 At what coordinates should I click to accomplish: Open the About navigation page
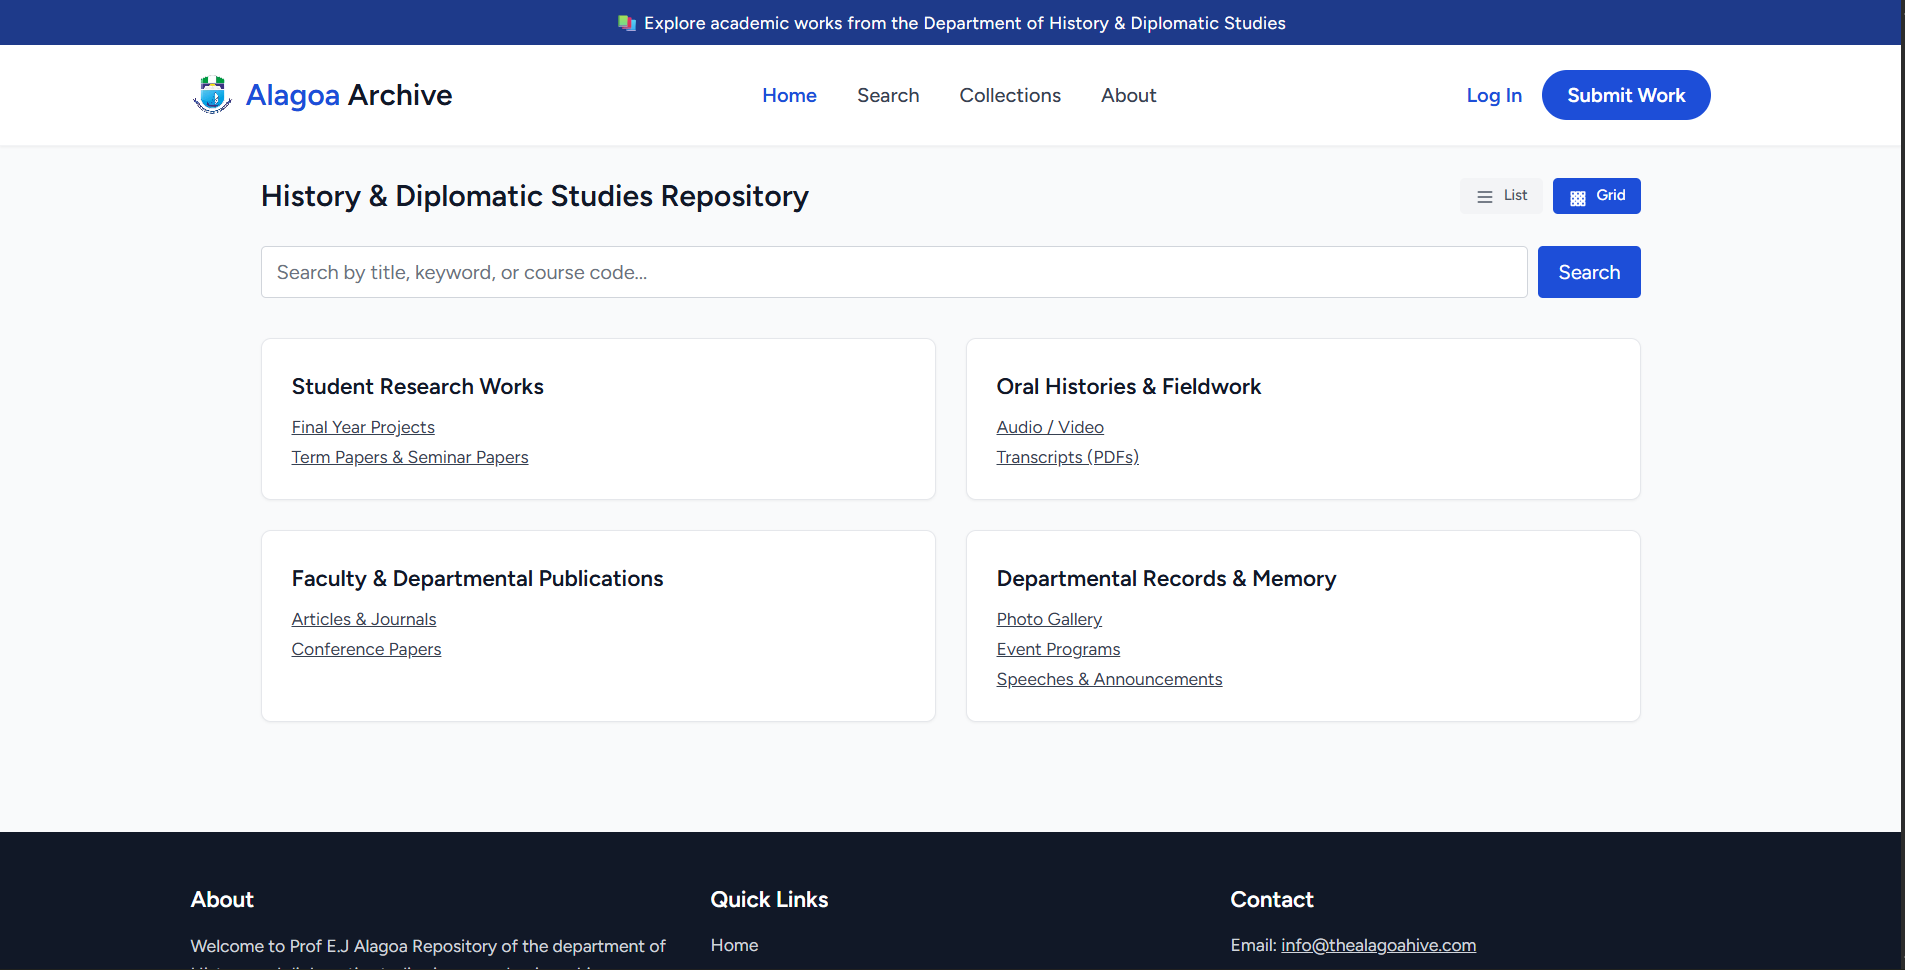(1128, 95)
